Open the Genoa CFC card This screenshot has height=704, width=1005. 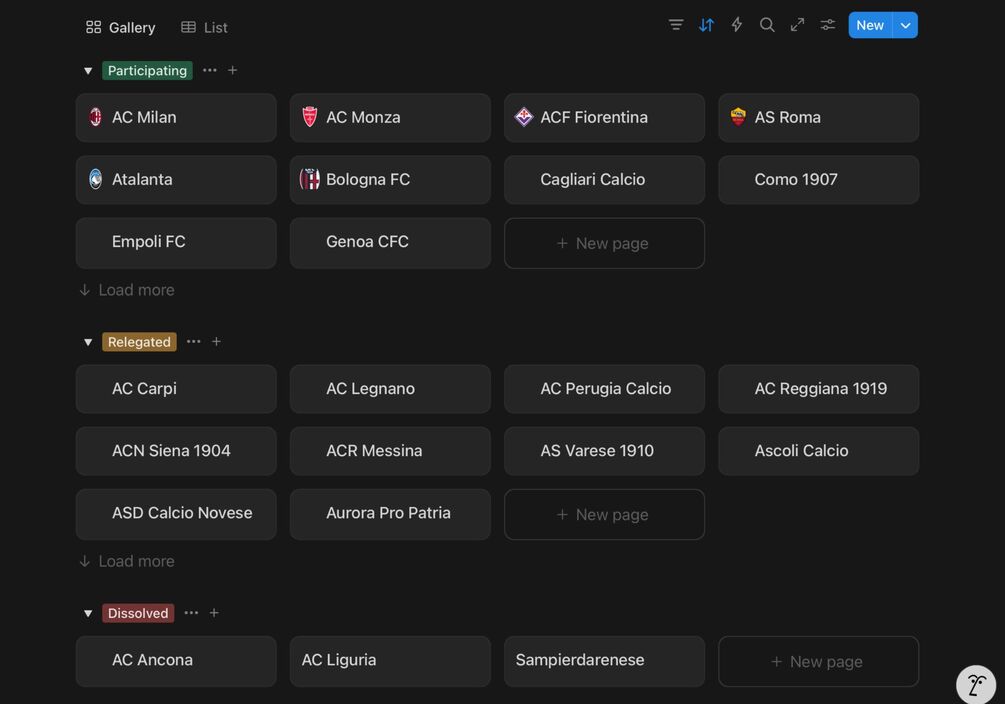(390, 242)
